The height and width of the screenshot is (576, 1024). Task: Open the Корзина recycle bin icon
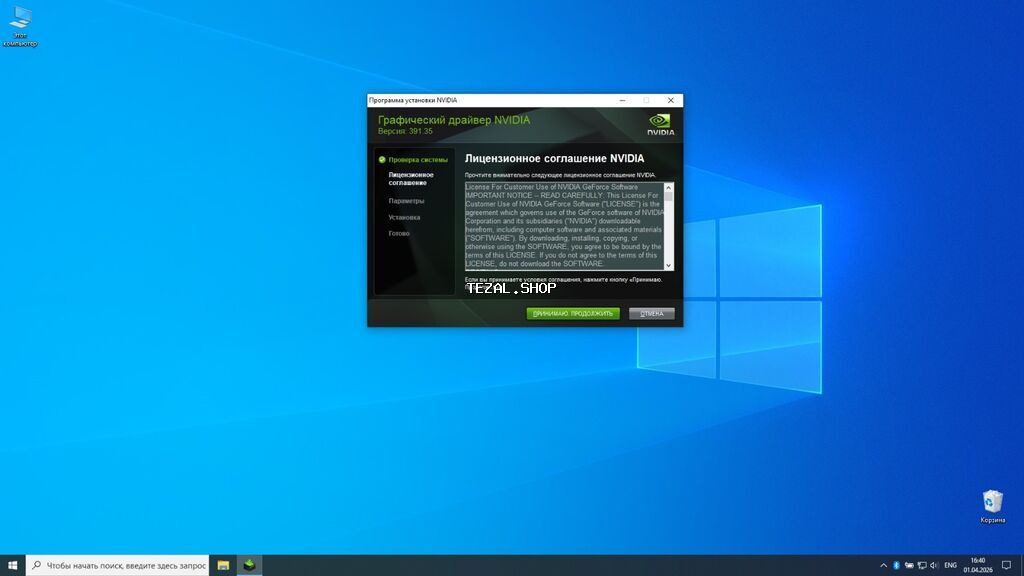click(992, 501)
